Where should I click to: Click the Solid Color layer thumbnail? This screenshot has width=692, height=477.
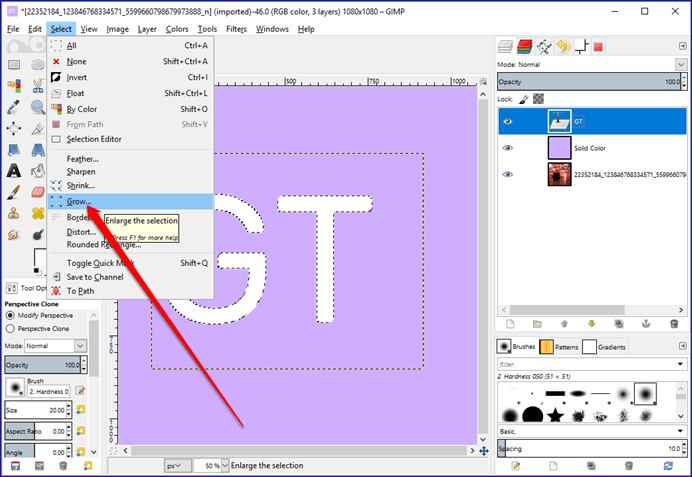559,148
